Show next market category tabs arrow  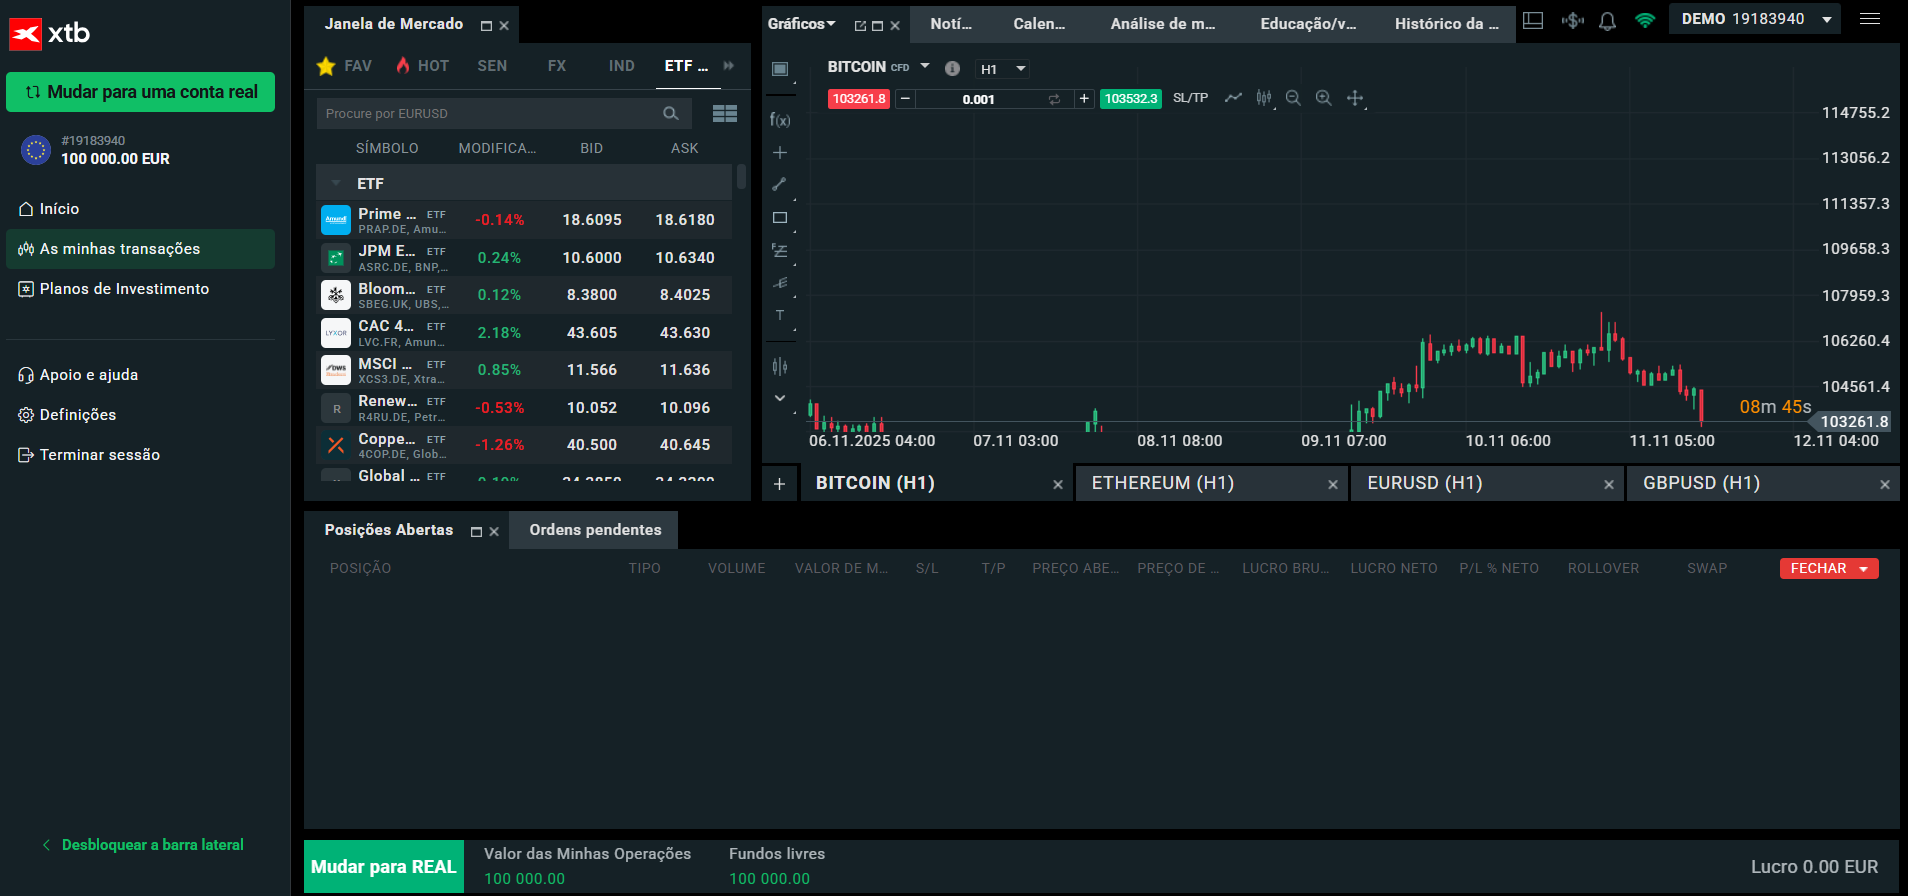[729, 66]
